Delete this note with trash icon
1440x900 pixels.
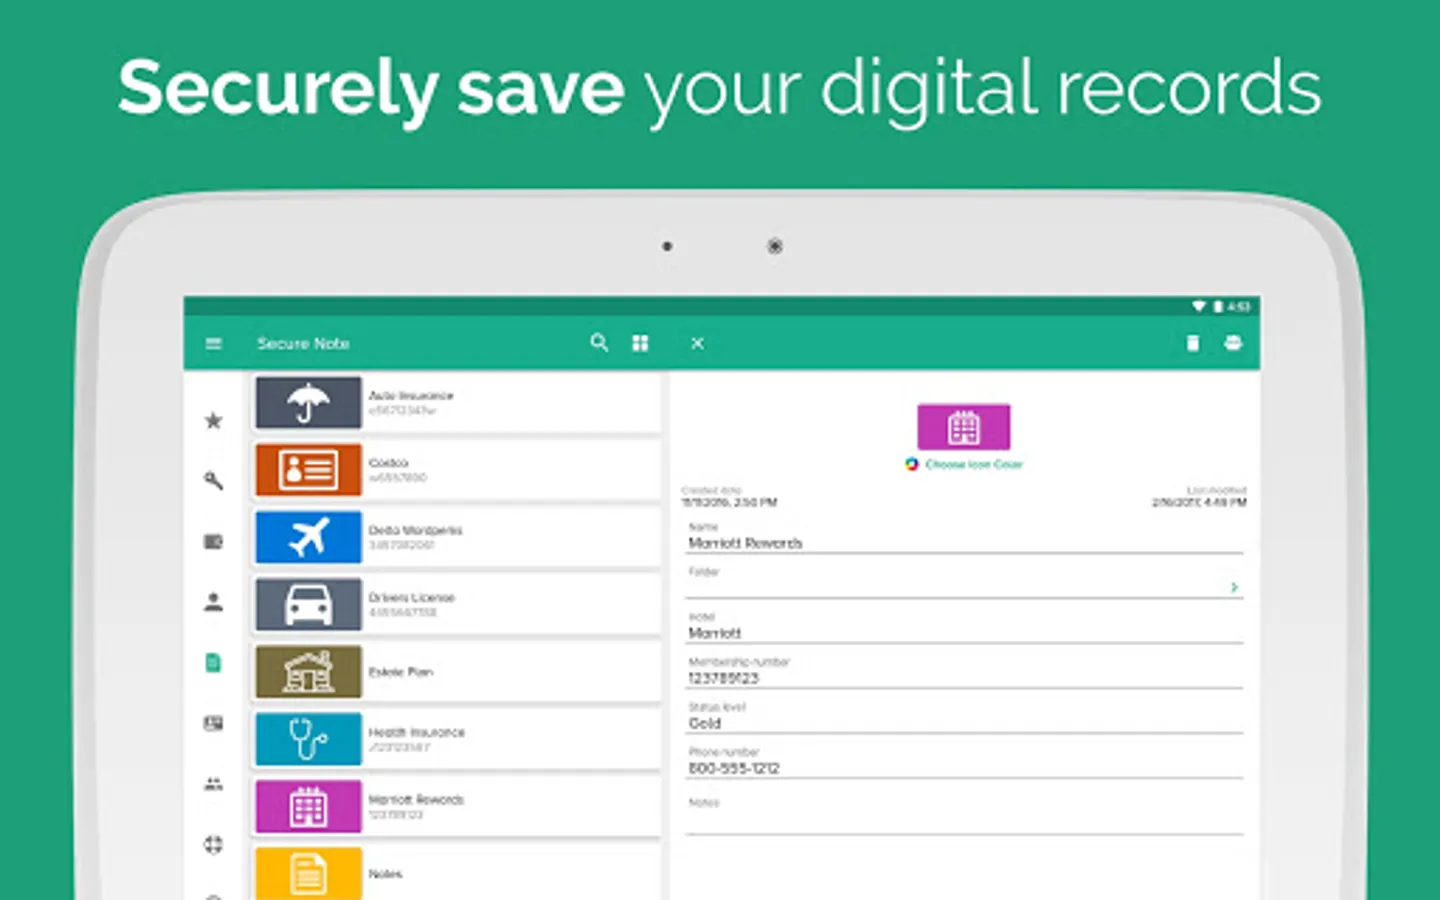click(x=1192, y=343)
